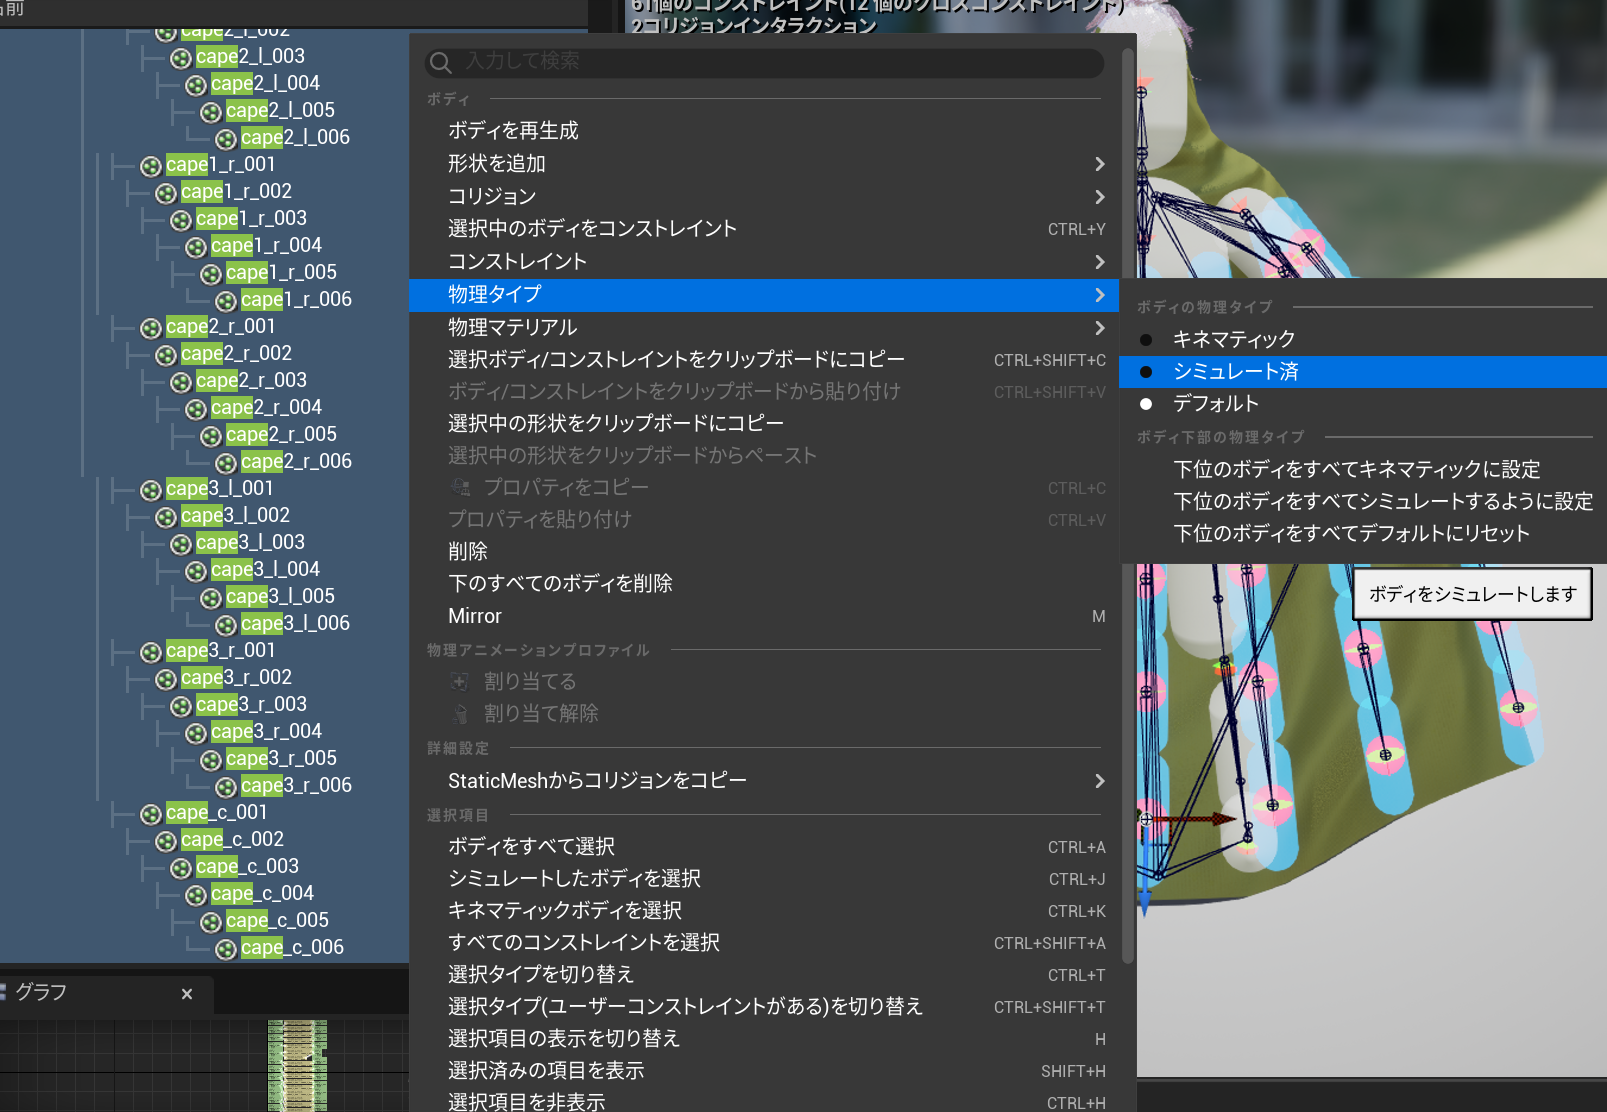Screen dimensions: 1607x1112
Task: Click the body icon beside cape3_l_004
Action: pos(196,571)
